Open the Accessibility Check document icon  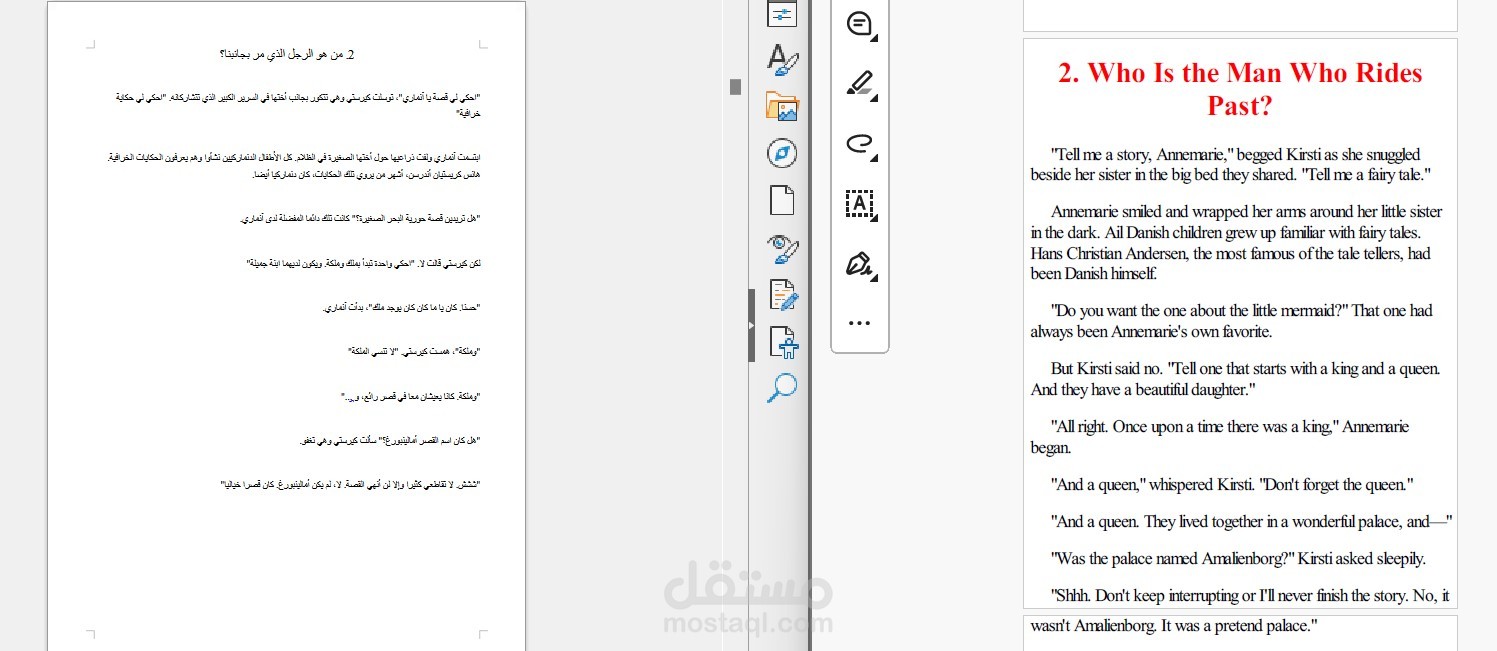click(782, 342)
